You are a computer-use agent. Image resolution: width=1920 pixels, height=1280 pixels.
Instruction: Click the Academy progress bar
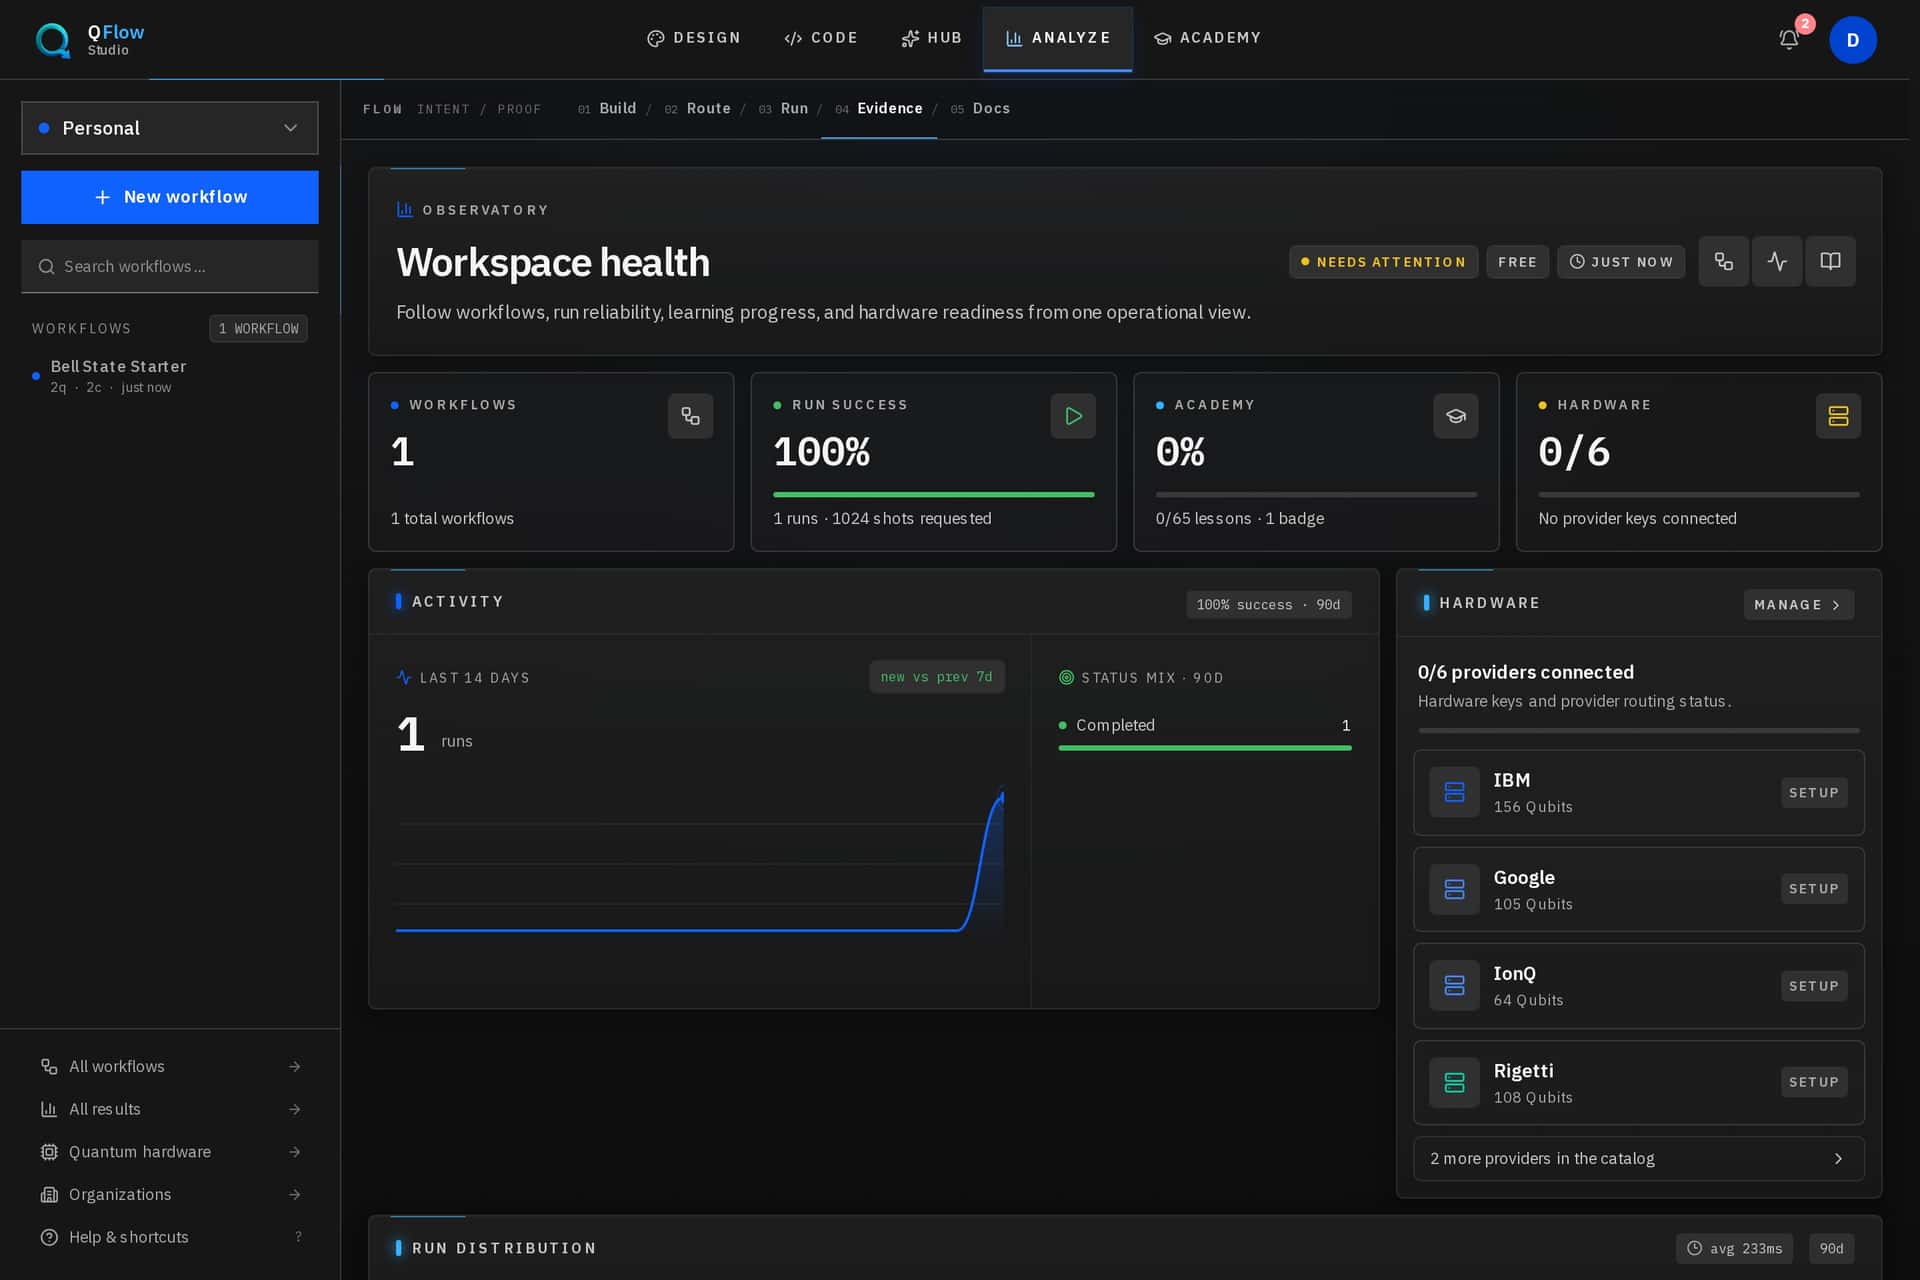click(x=1316, y=494)
